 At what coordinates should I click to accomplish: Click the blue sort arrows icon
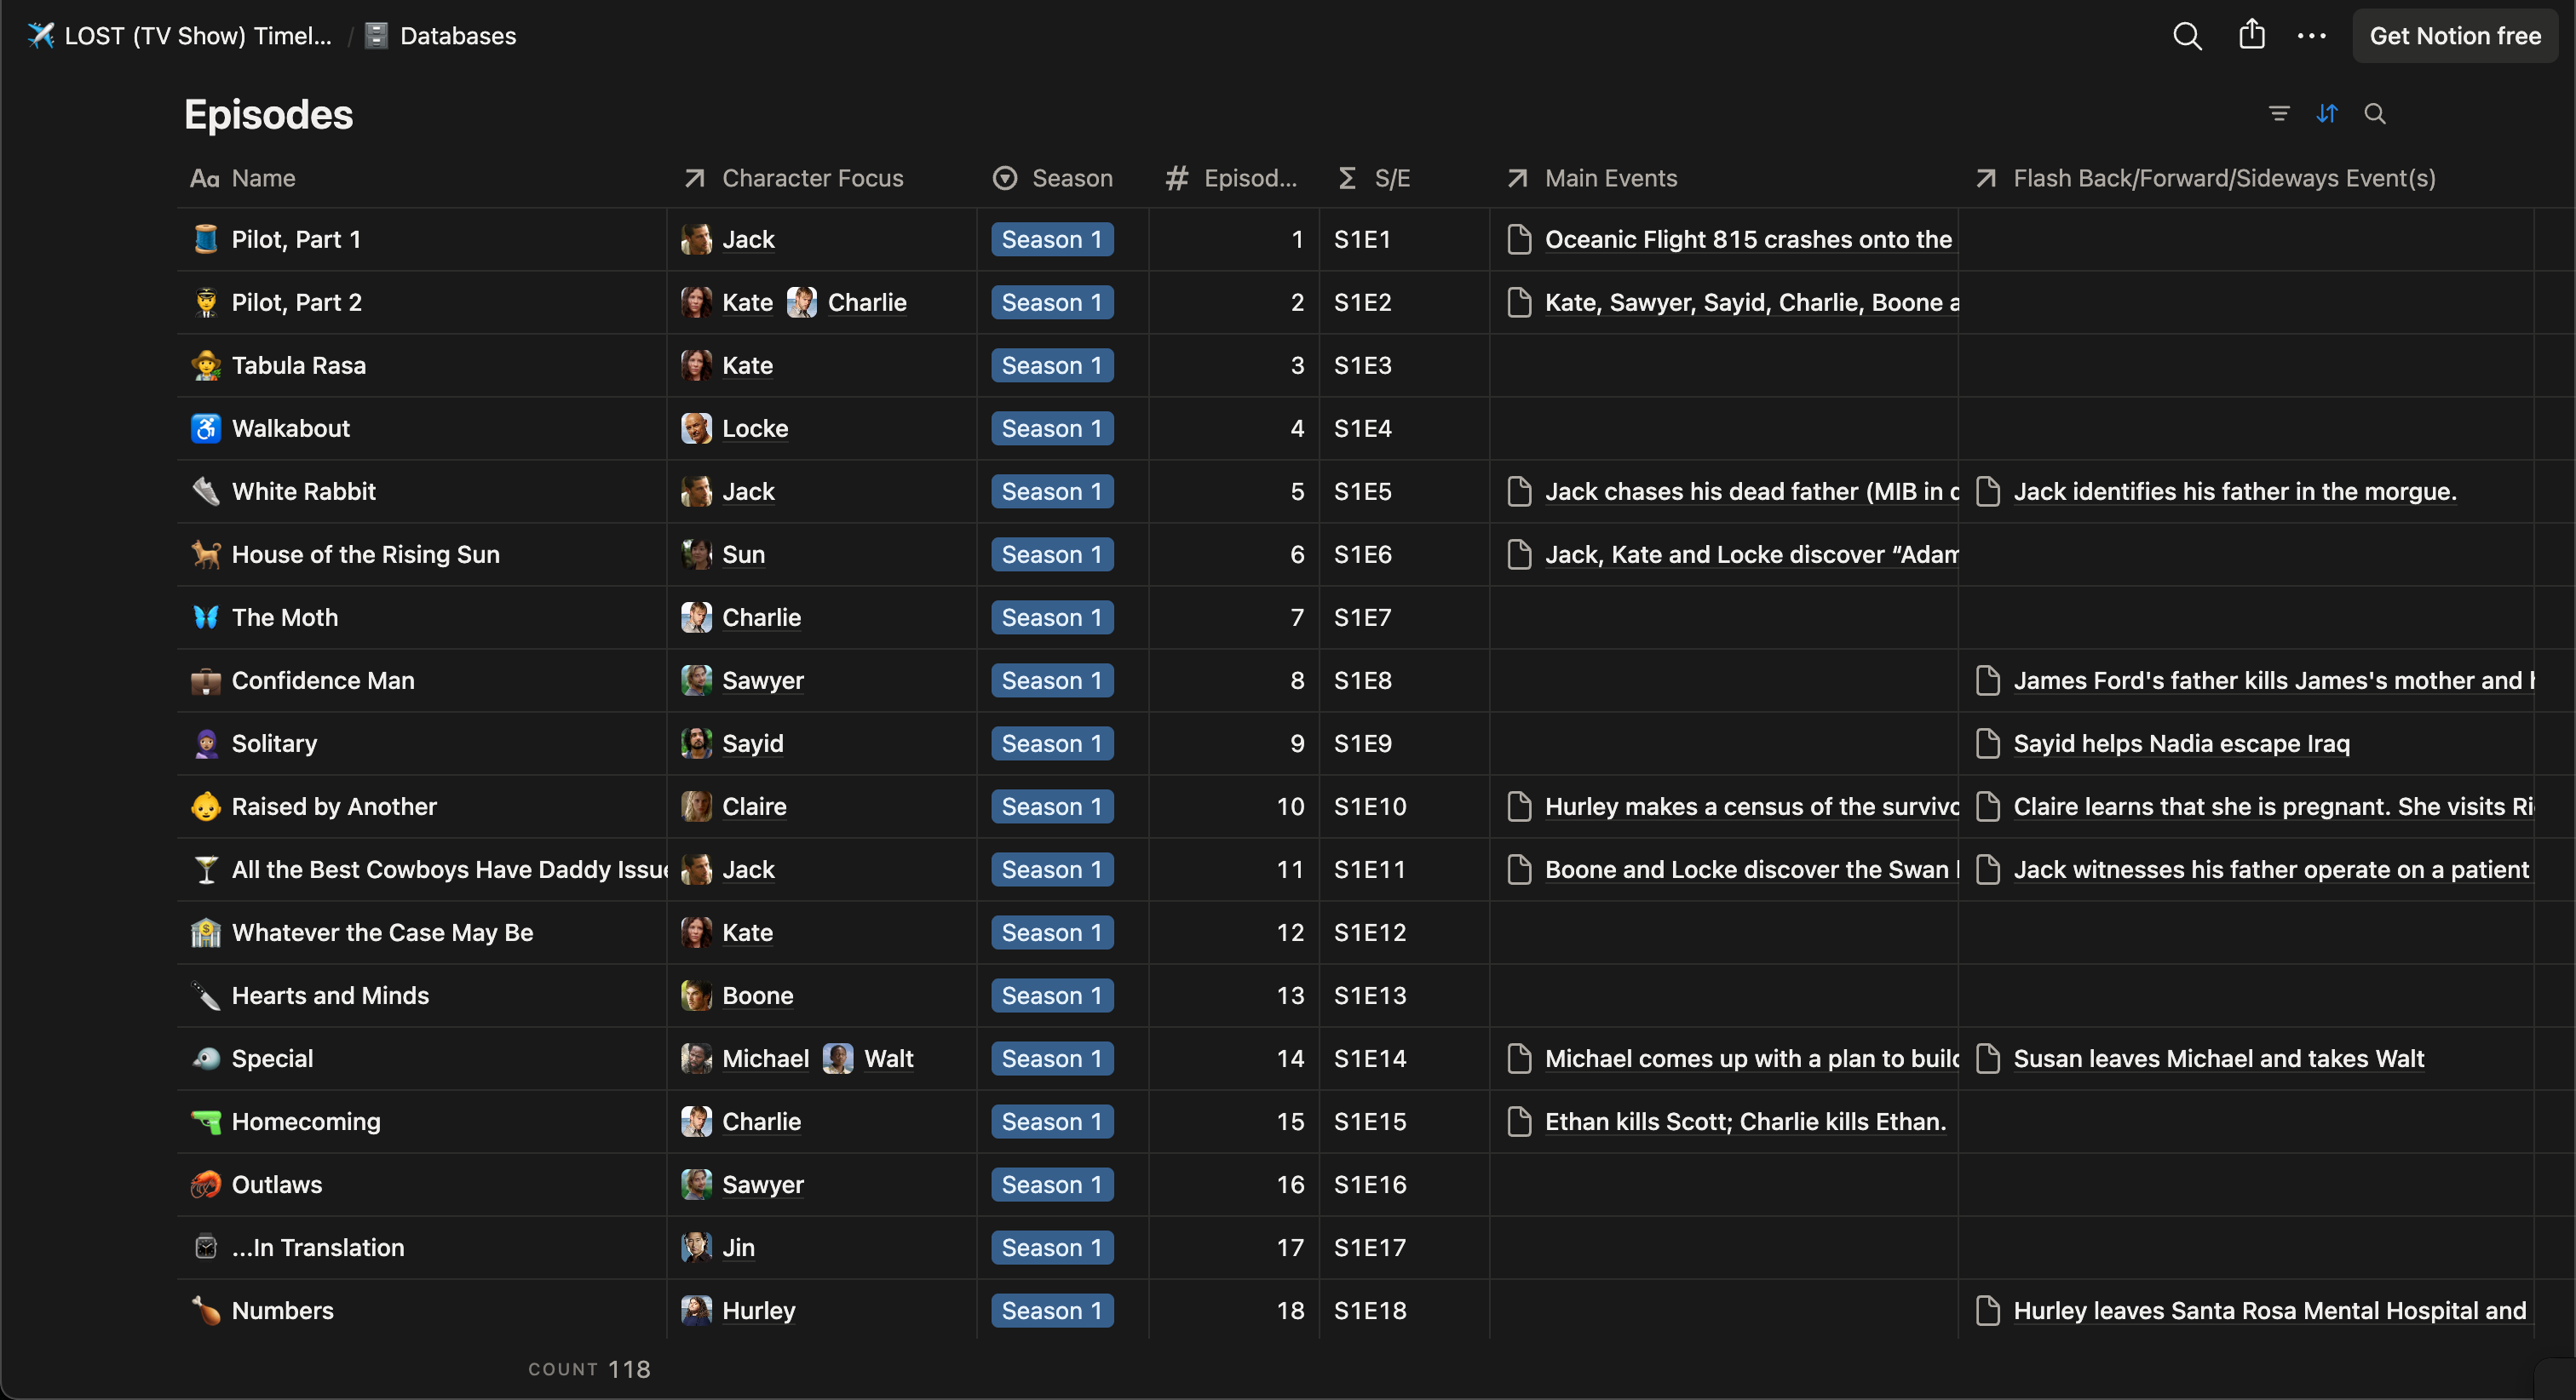(2327, 114)
